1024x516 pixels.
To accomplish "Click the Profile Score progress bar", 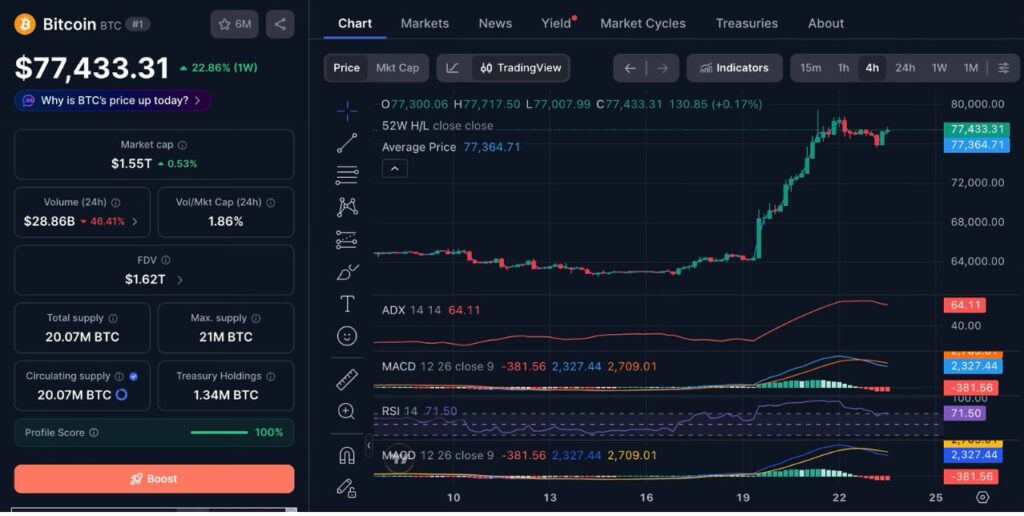I will tap(219, 432).
